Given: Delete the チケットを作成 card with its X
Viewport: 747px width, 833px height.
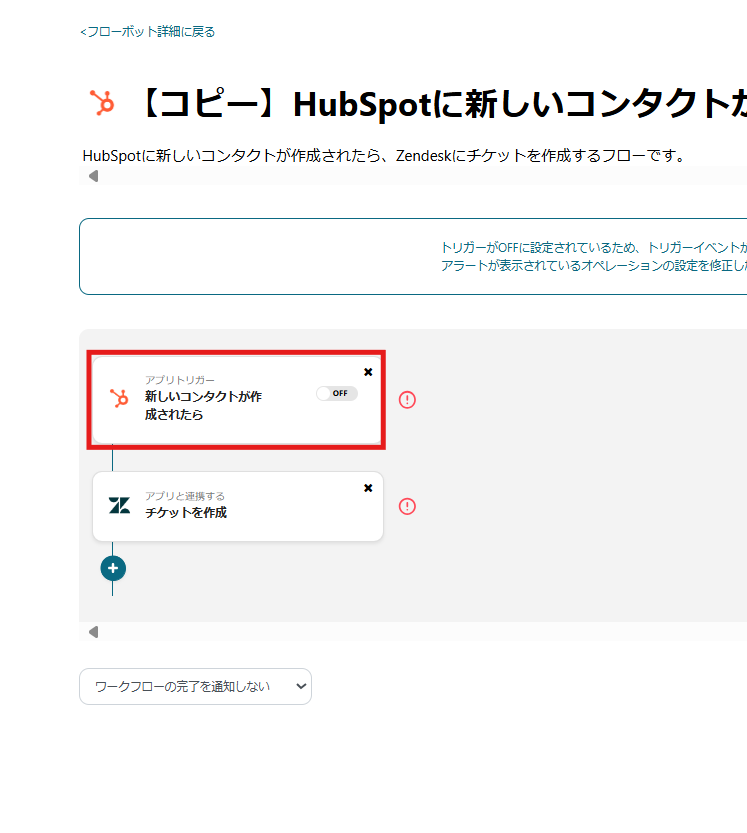Looking at the screenshot, I should pos(368,488).
